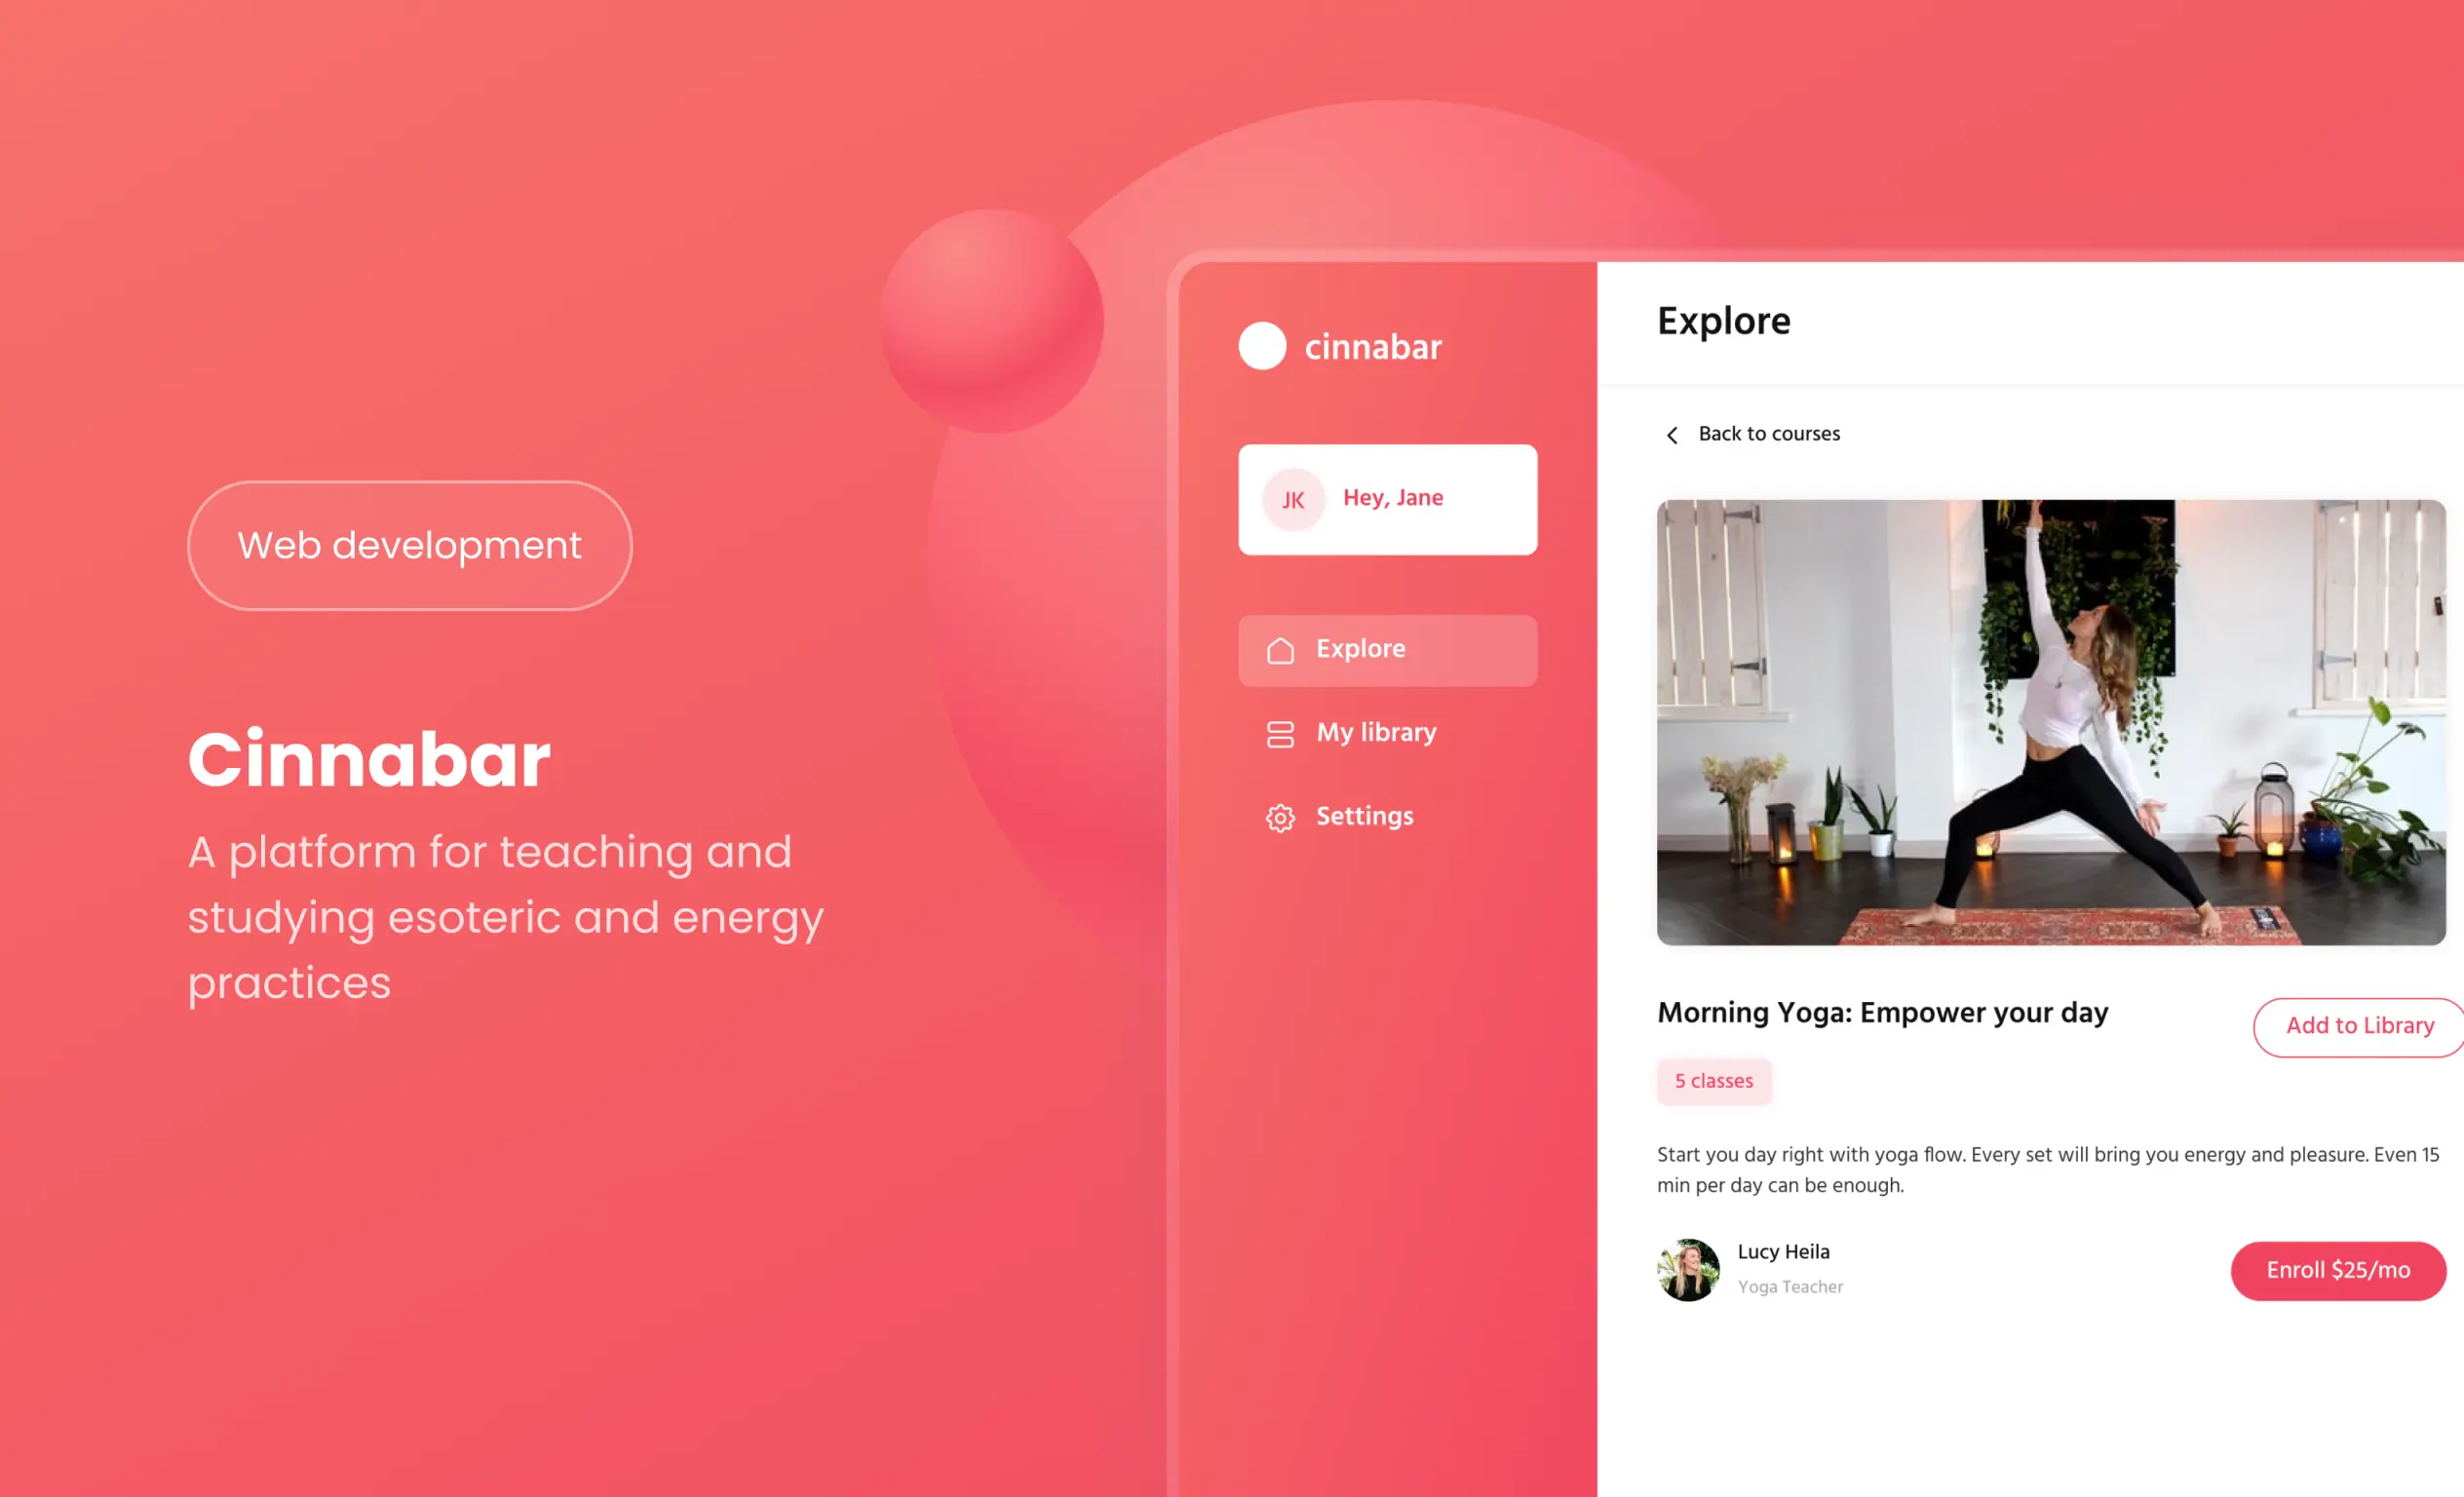Click the 5 classes tag expander

pos(1714,1080)
